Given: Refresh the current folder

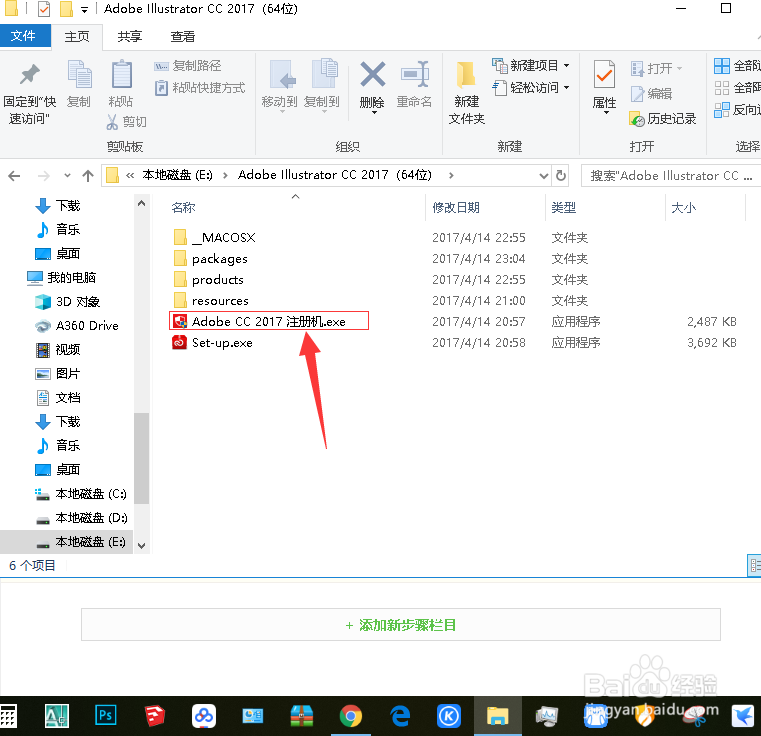Looking at the screenshot, I should (x=561, y=175).
